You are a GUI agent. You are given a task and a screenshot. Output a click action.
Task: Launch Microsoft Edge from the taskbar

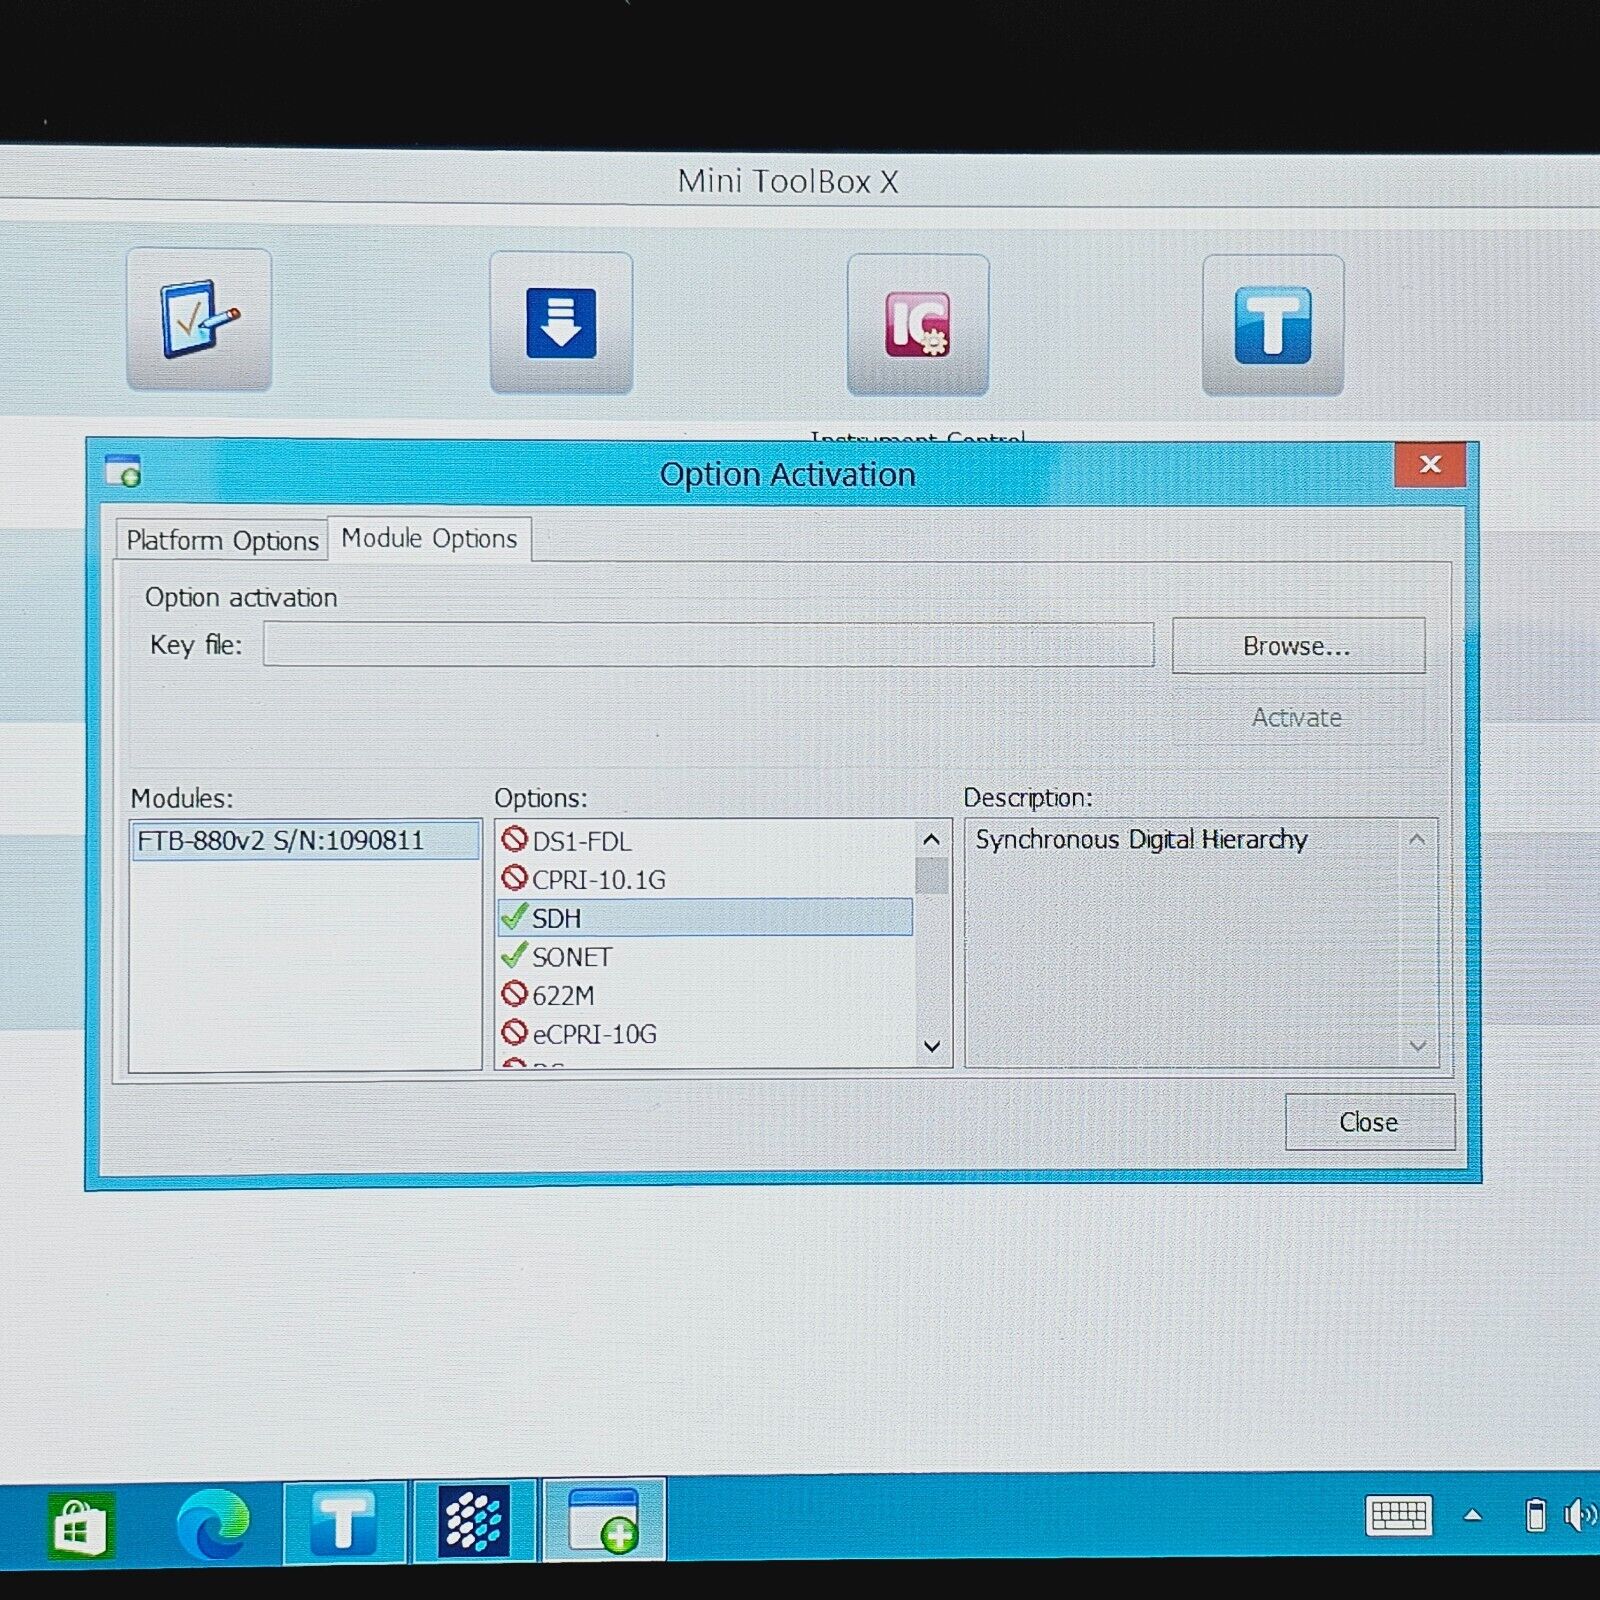[212, 1524]
